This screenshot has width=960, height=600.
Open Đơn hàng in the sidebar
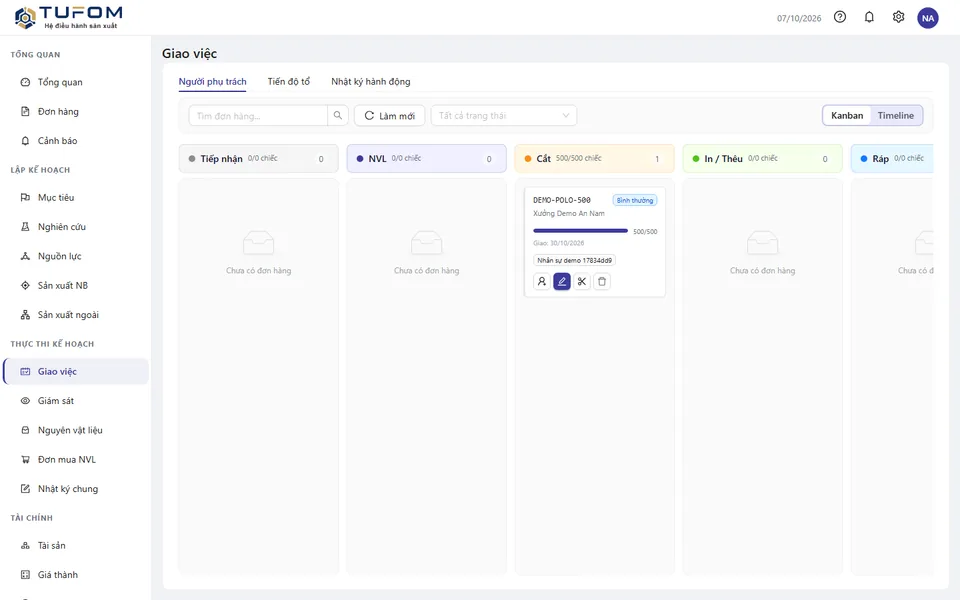click(75, 111)
